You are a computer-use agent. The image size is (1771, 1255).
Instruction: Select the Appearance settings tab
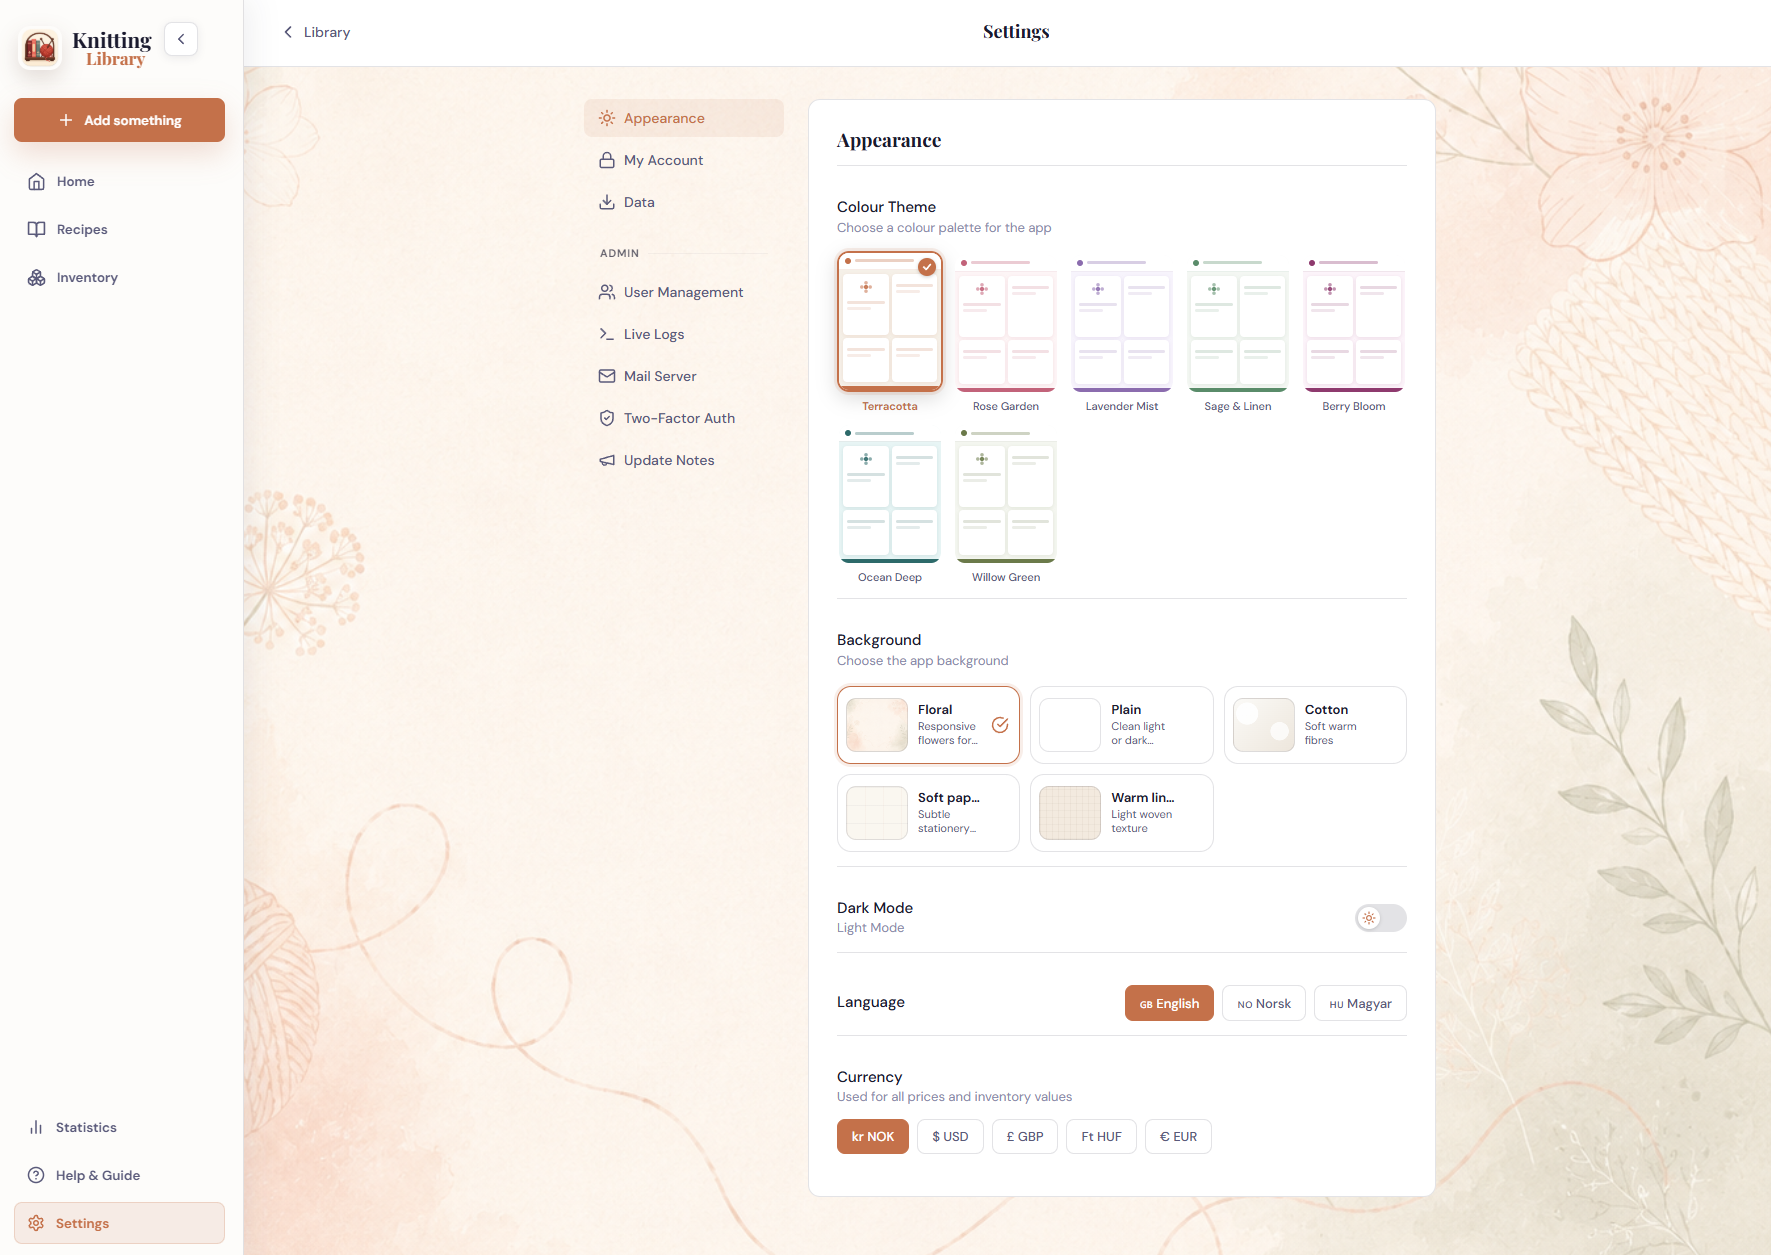(684, 118)
